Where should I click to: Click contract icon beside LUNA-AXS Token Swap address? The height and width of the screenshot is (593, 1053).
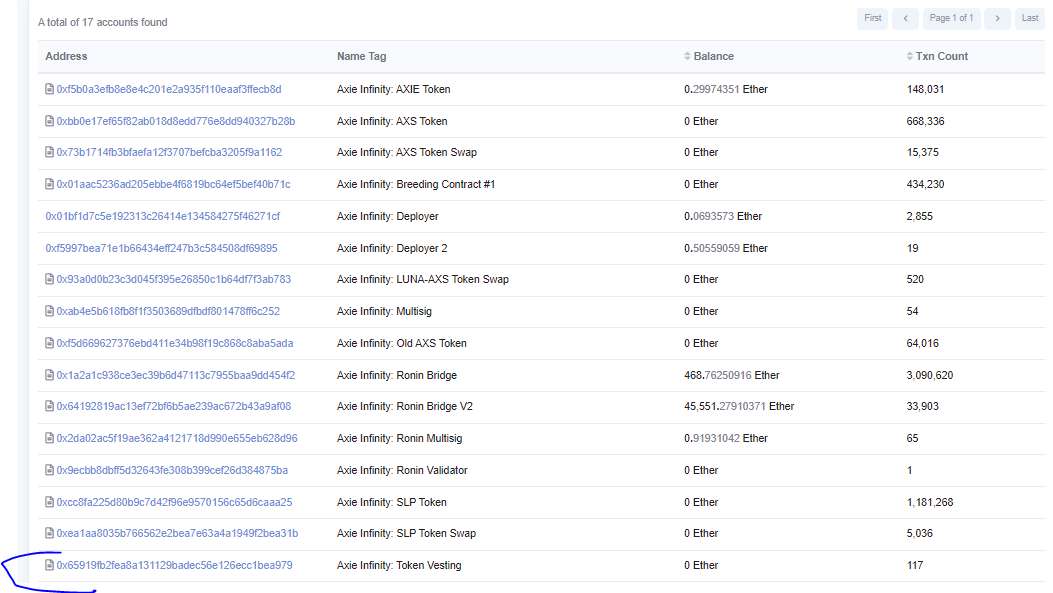tap(49, 279)
